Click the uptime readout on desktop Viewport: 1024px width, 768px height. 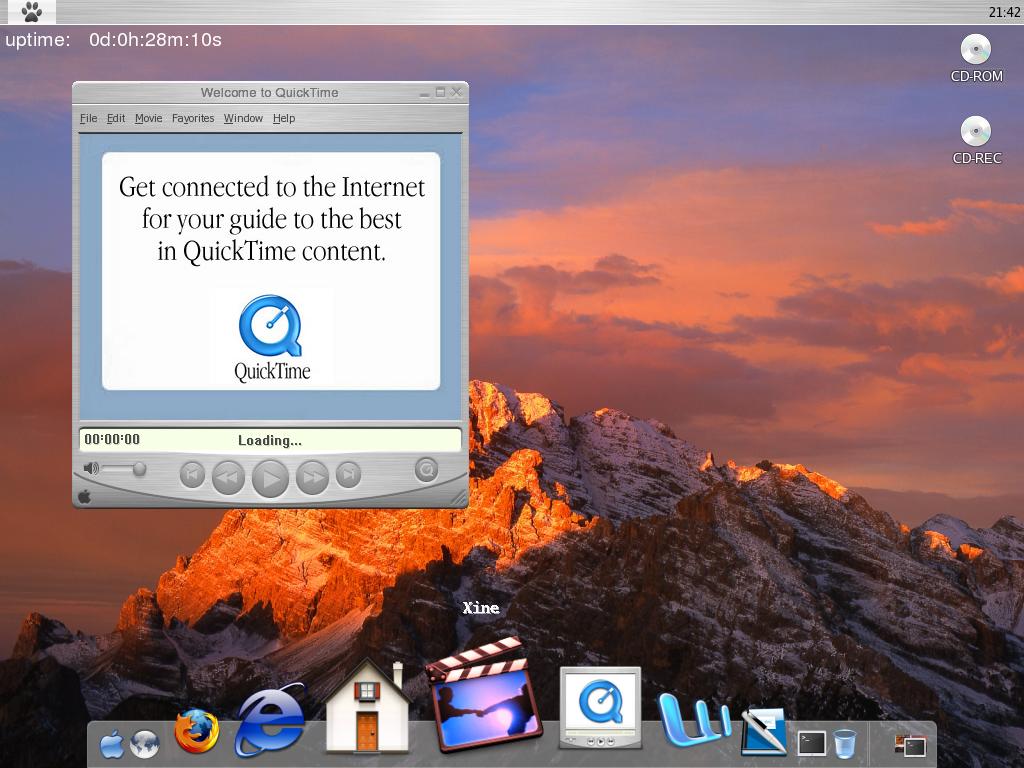tap(113, 40)
